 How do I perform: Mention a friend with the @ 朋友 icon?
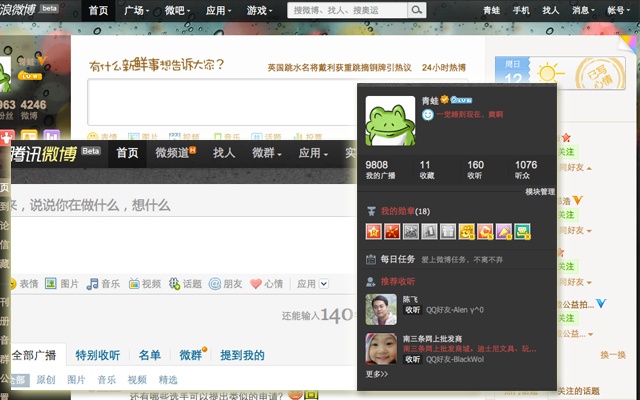[215, 284]
